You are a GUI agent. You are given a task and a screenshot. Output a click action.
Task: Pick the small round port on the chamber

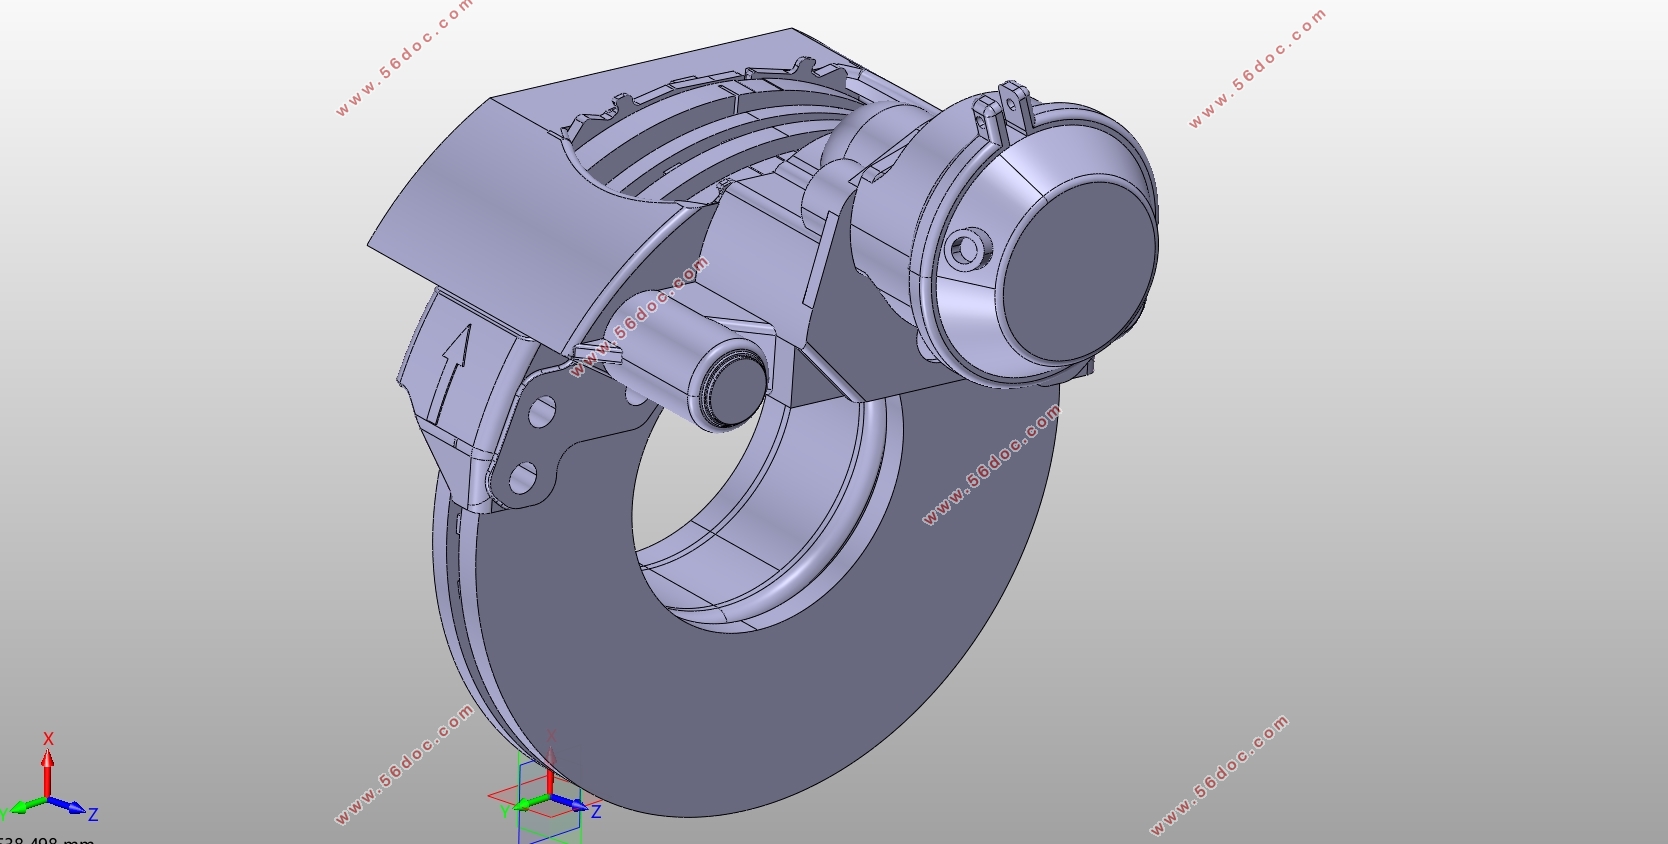(x=965, y=249)
